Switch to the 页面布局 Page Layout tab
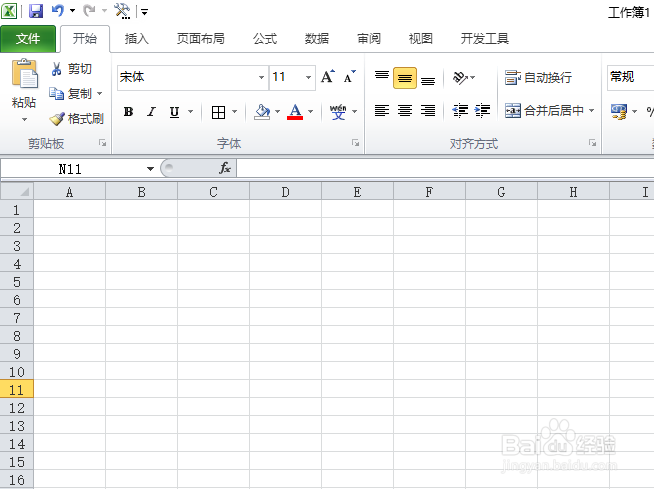654x489 pixels. click(x=201, y=39)
